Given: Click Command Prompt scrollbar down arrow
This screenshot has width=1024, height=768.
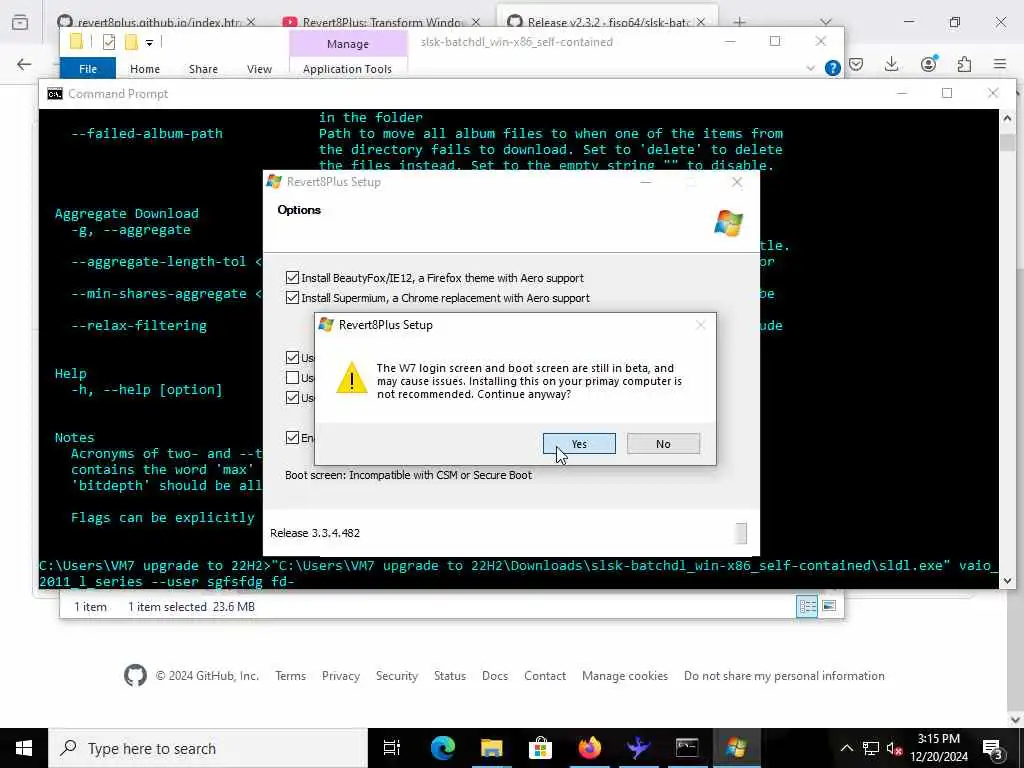Looking at the screenshot, I should (x=1007, y=580).
